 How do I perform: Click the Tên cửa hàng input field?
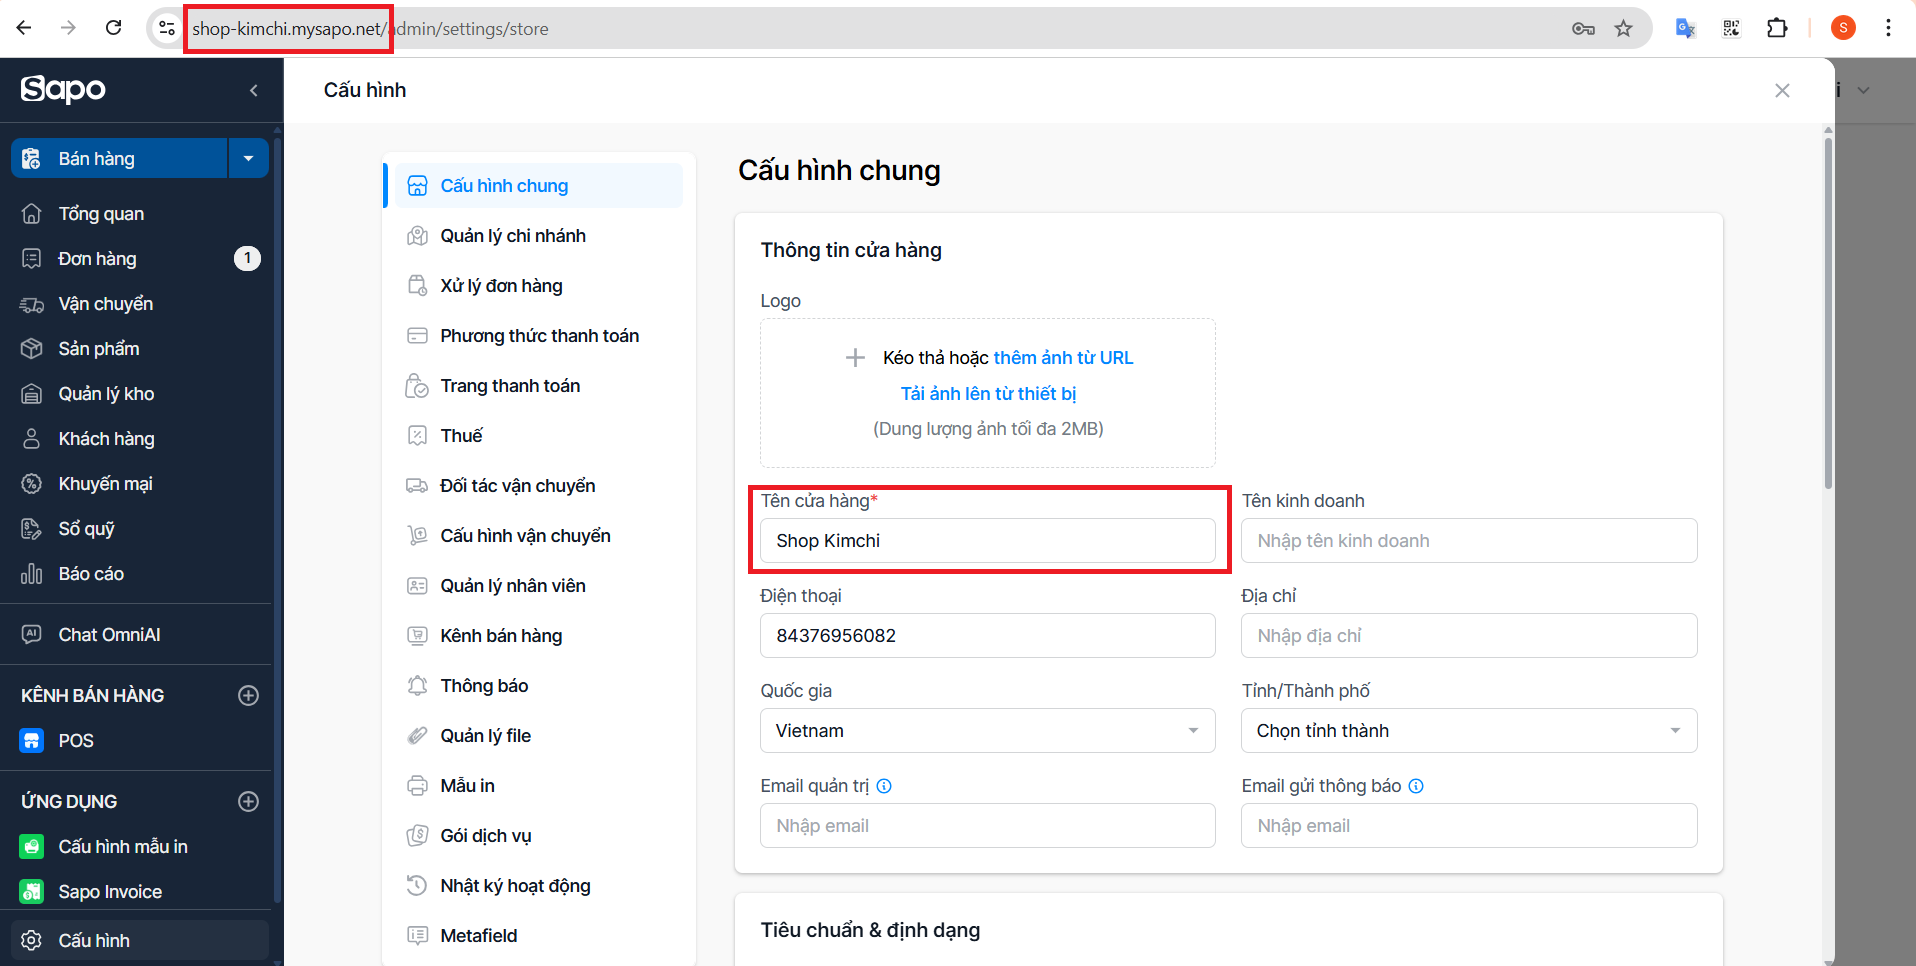click(x=988, y=541)
